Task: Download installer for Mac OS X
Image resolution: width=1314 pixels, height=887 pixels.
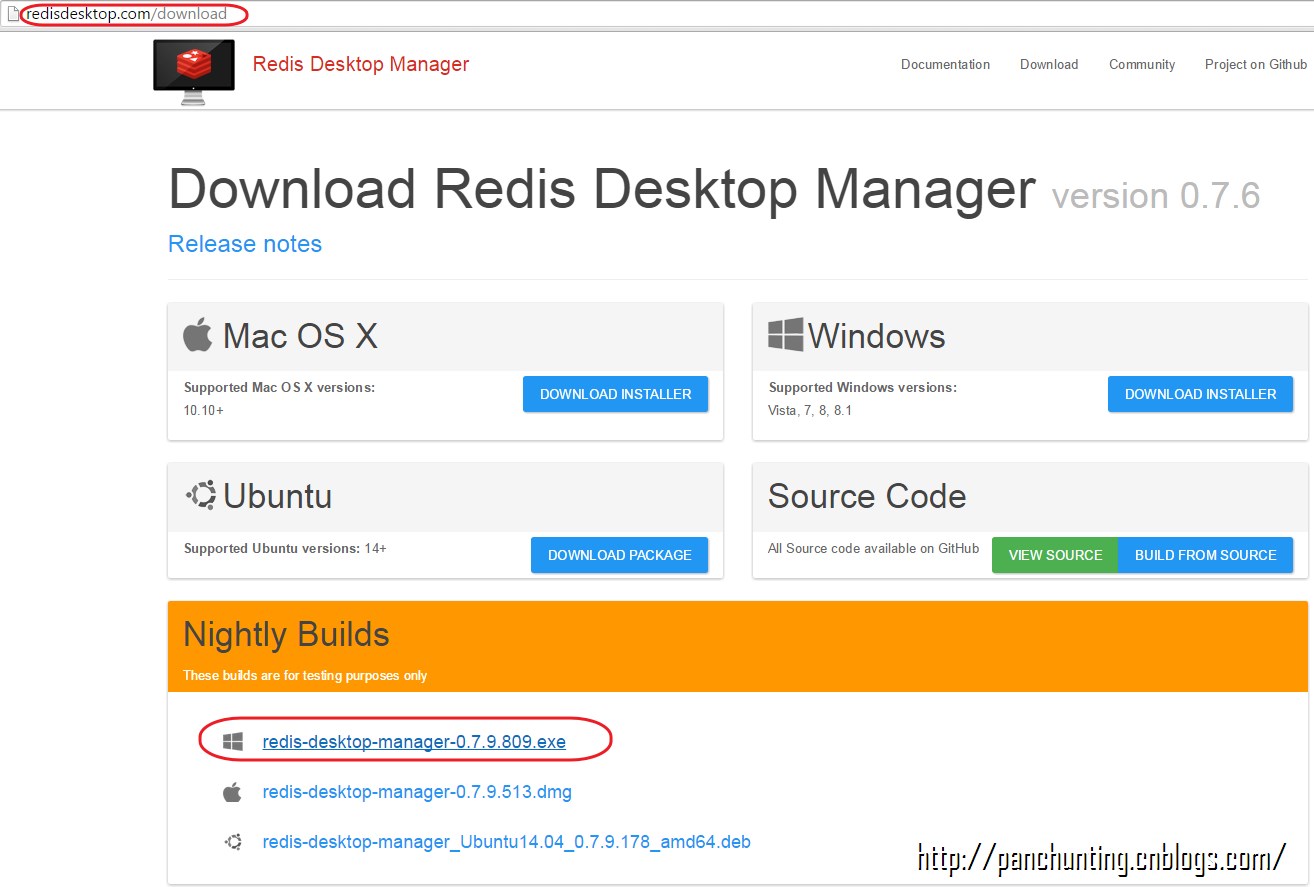Action: tap(615, 394)
